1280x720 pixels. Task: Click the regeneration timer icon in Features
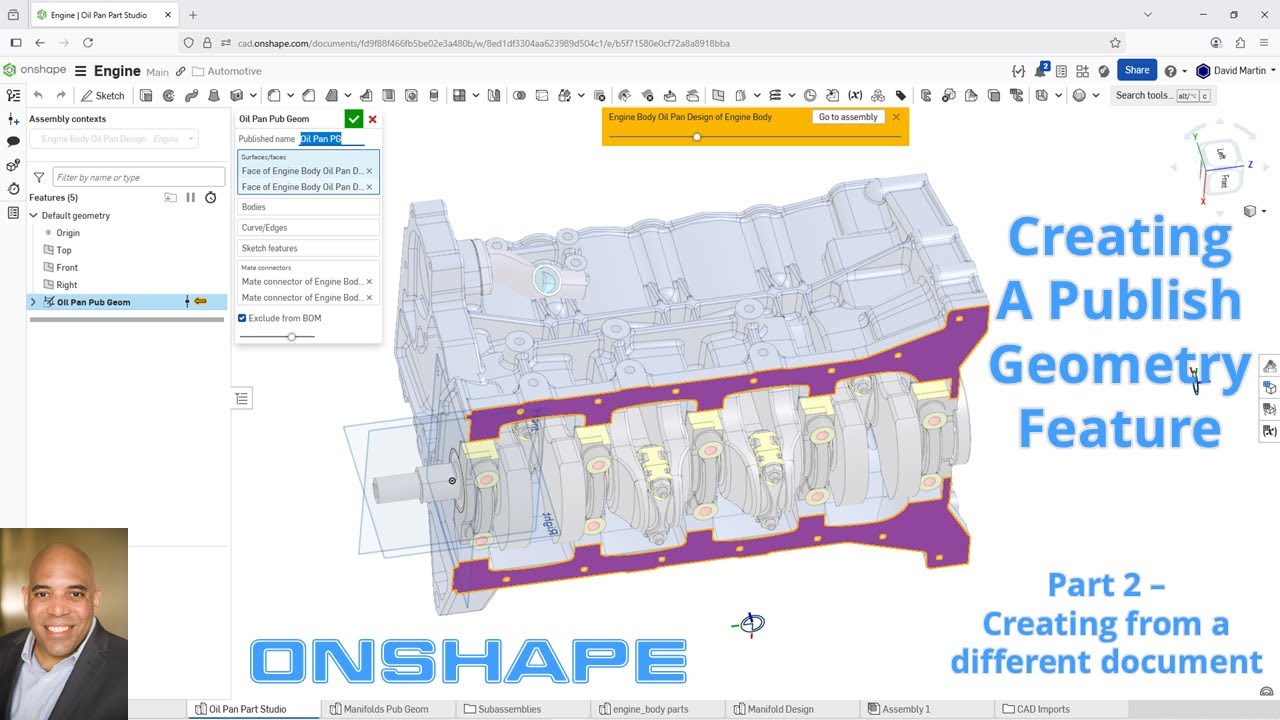(x=211, y=198)
